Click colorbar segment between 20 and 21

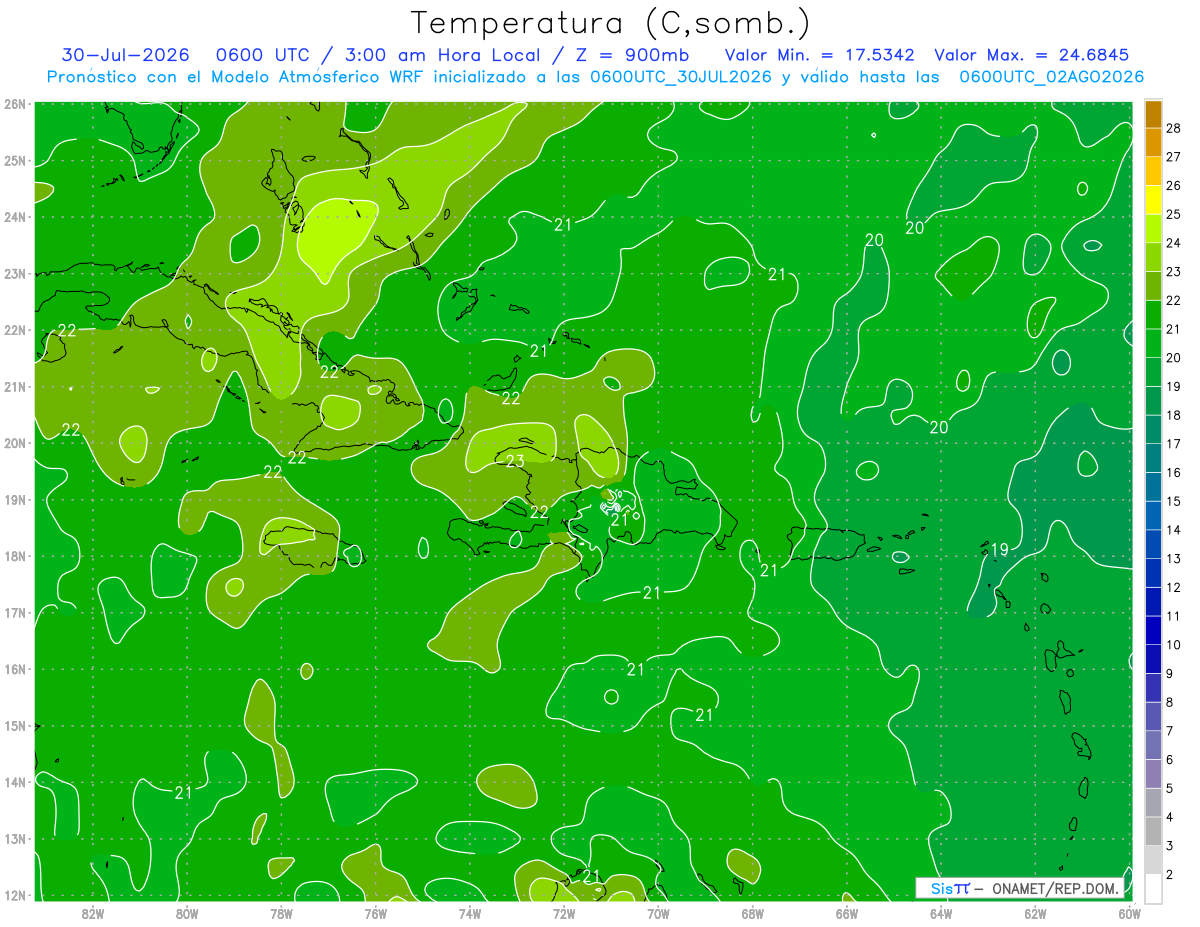1153,344
